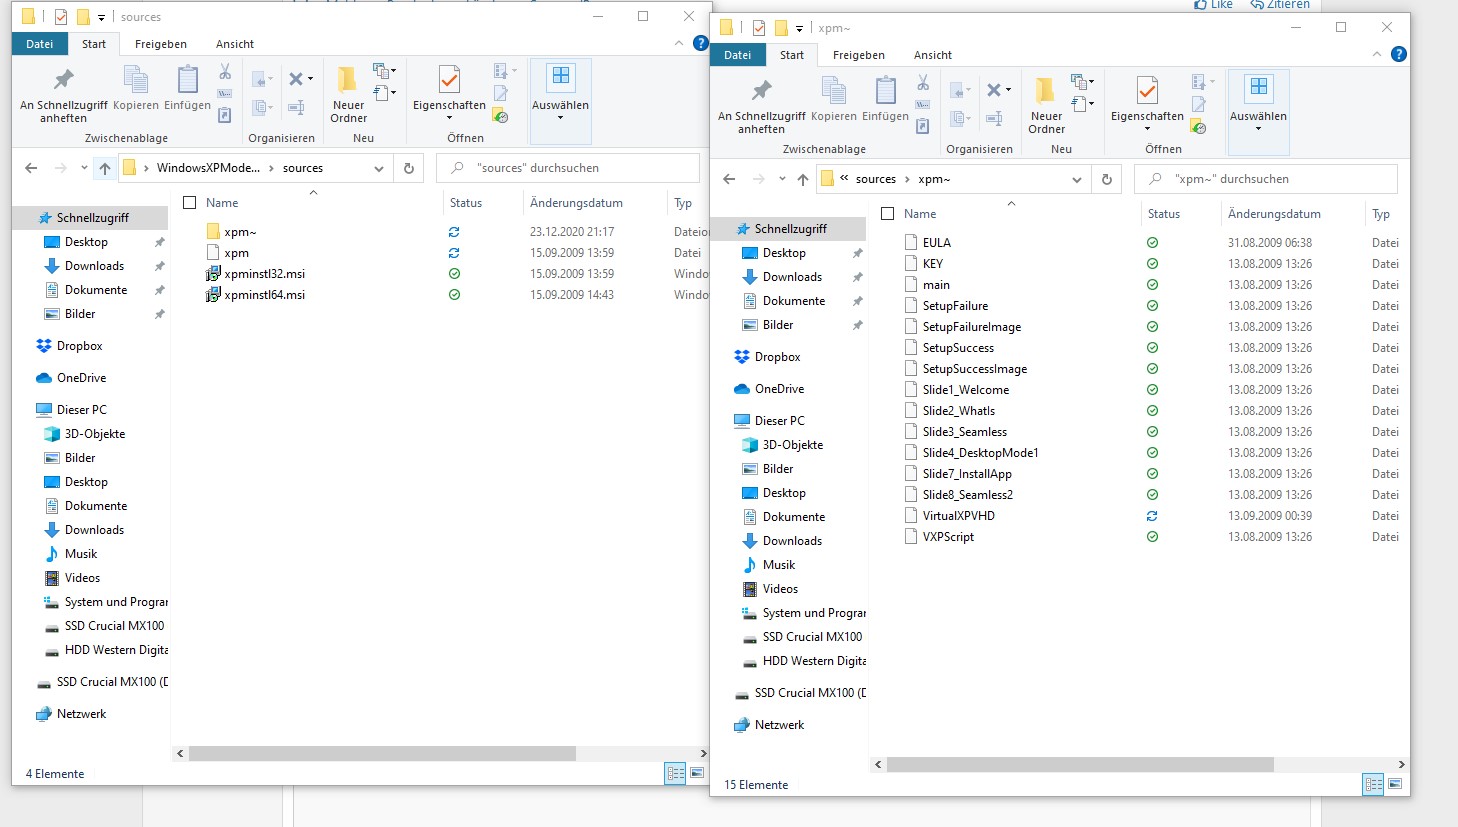Click the search field in sources window

pyautogui.click(x=568, y=168)
